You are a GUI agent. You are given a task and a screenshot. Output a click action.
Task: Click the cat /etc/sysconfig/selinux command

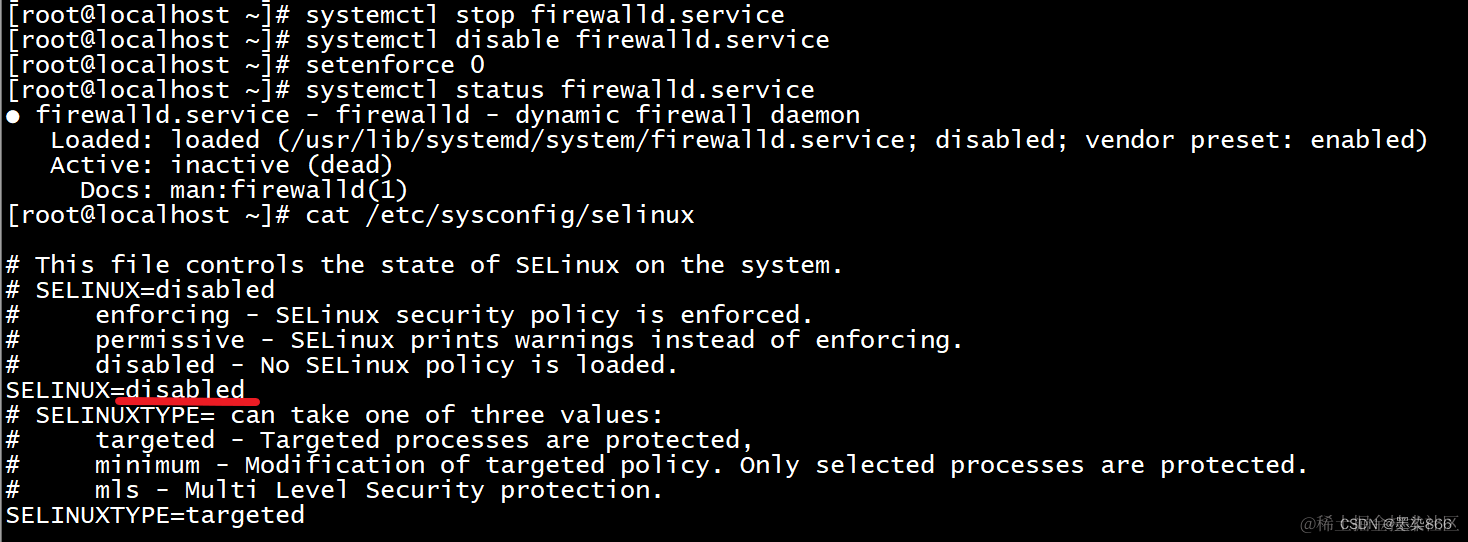click(500, 216)
